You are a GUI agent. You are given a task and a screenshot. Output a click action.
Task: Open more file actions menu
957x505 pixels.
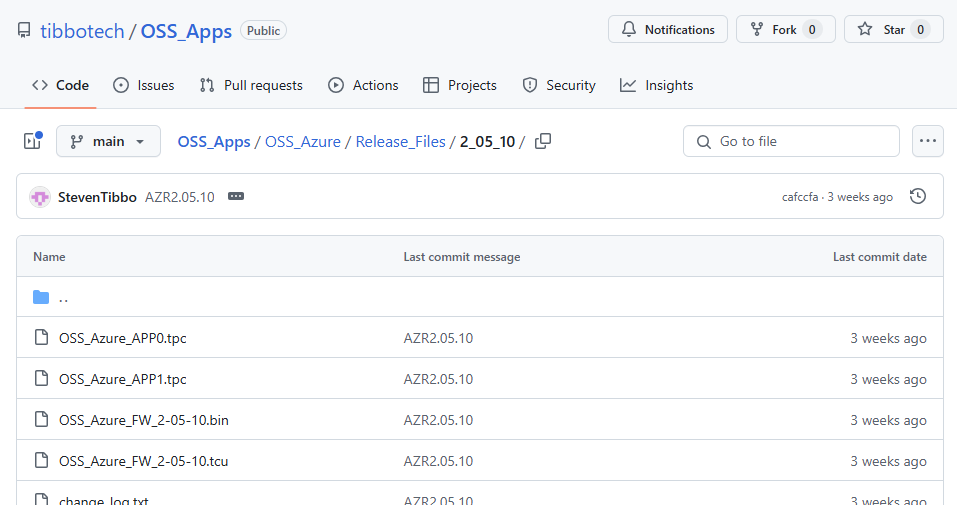928,142
